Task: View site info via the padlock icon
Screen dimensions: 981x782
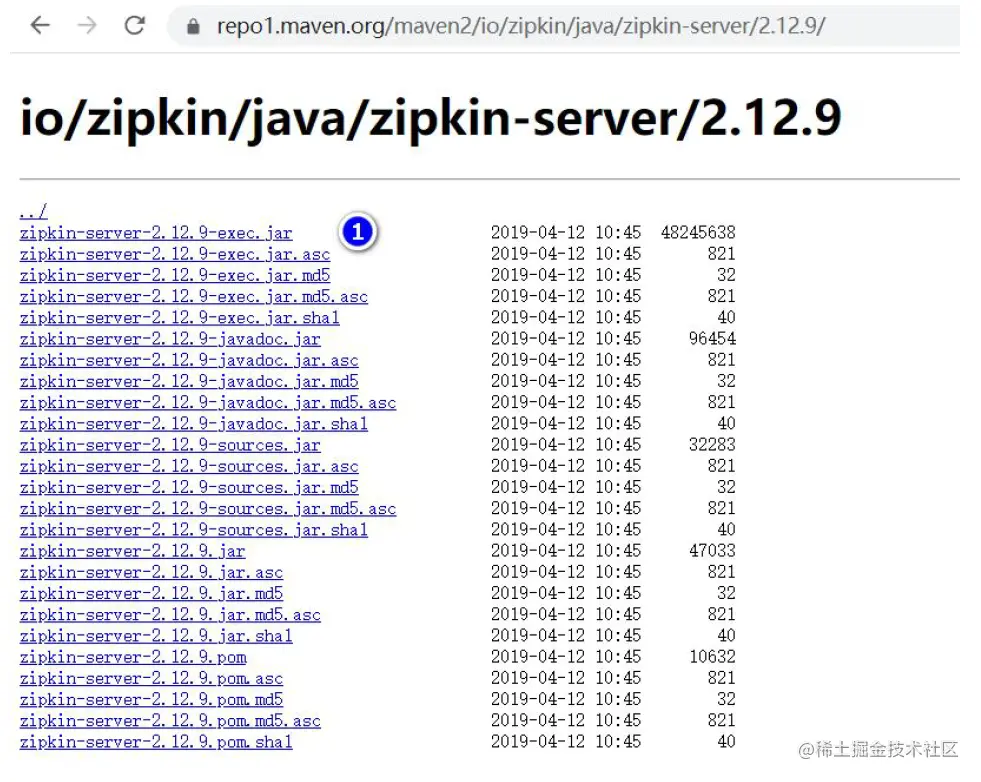Action: tap(193, 26)
